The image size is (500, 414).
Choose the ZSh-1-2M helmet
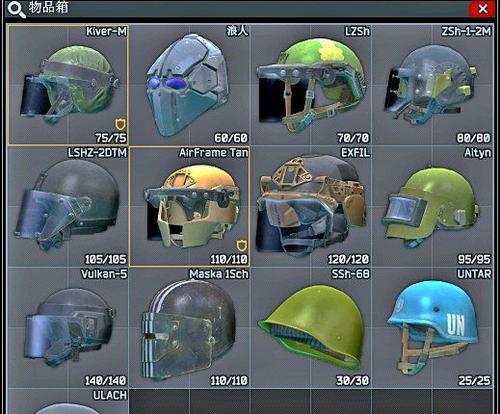tap(432, 85)
